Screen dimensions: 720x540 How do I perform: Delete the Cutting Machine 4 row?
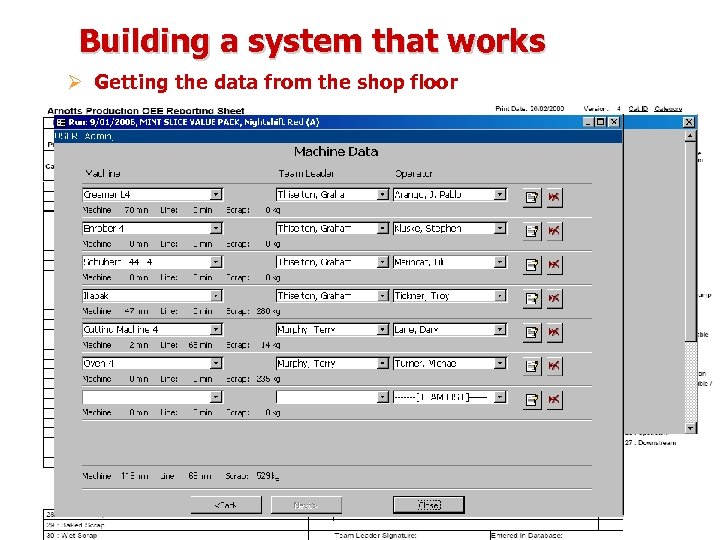pyautogui.click(x=554, y=332)
